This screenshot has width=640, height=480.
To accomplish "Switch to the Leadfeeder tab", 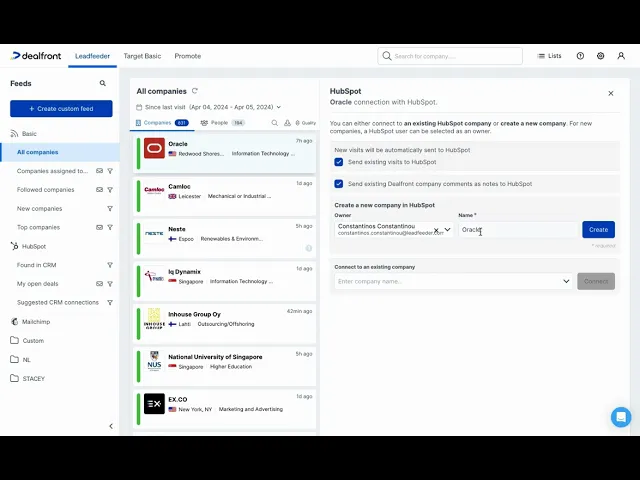I will [92, 56].
